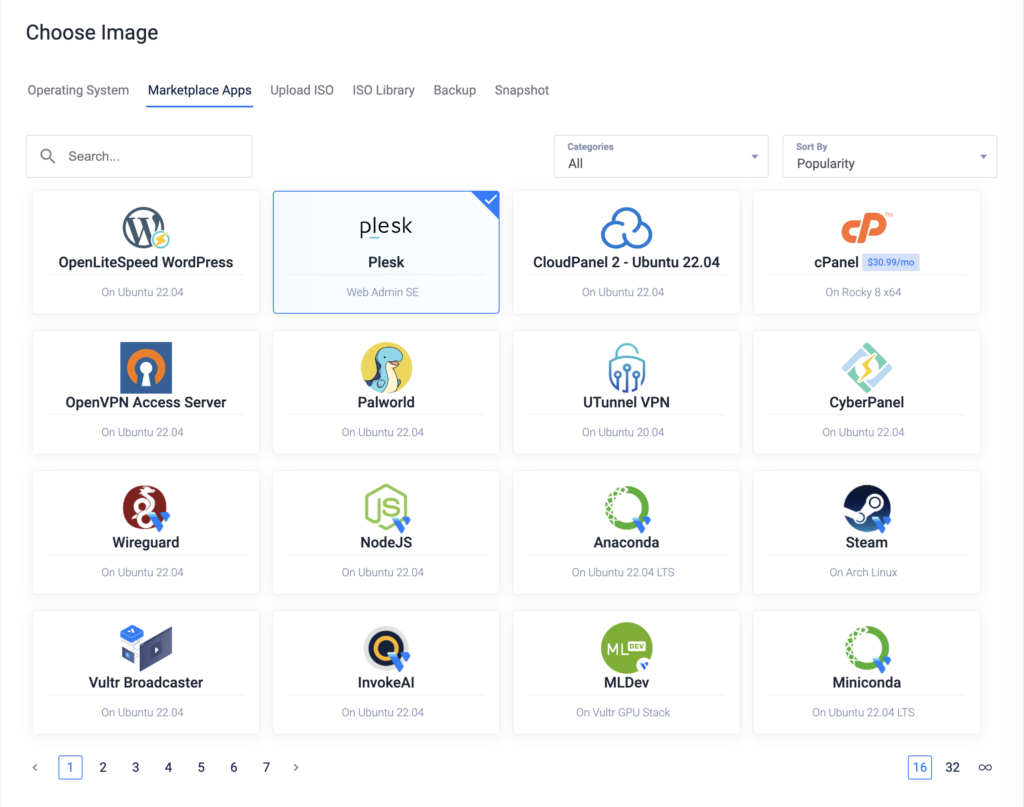Viewport: 1024px width, 807px height.
Task: Click the Plesk logo
Action: tap(386, 227)
